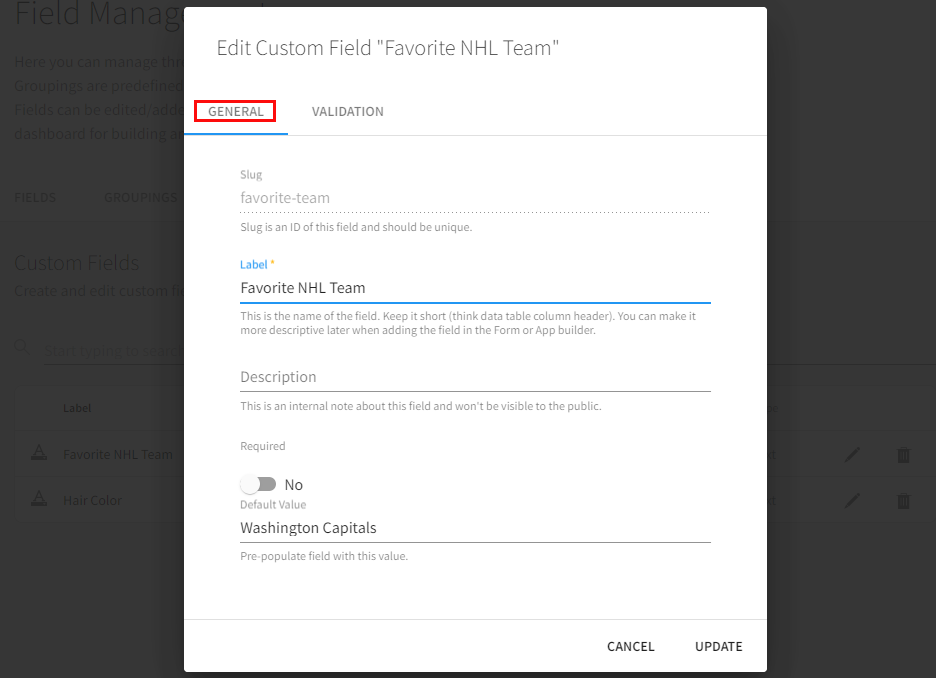Click the Update button
Screen dimensions: 936x678
[x=718, y=646]
